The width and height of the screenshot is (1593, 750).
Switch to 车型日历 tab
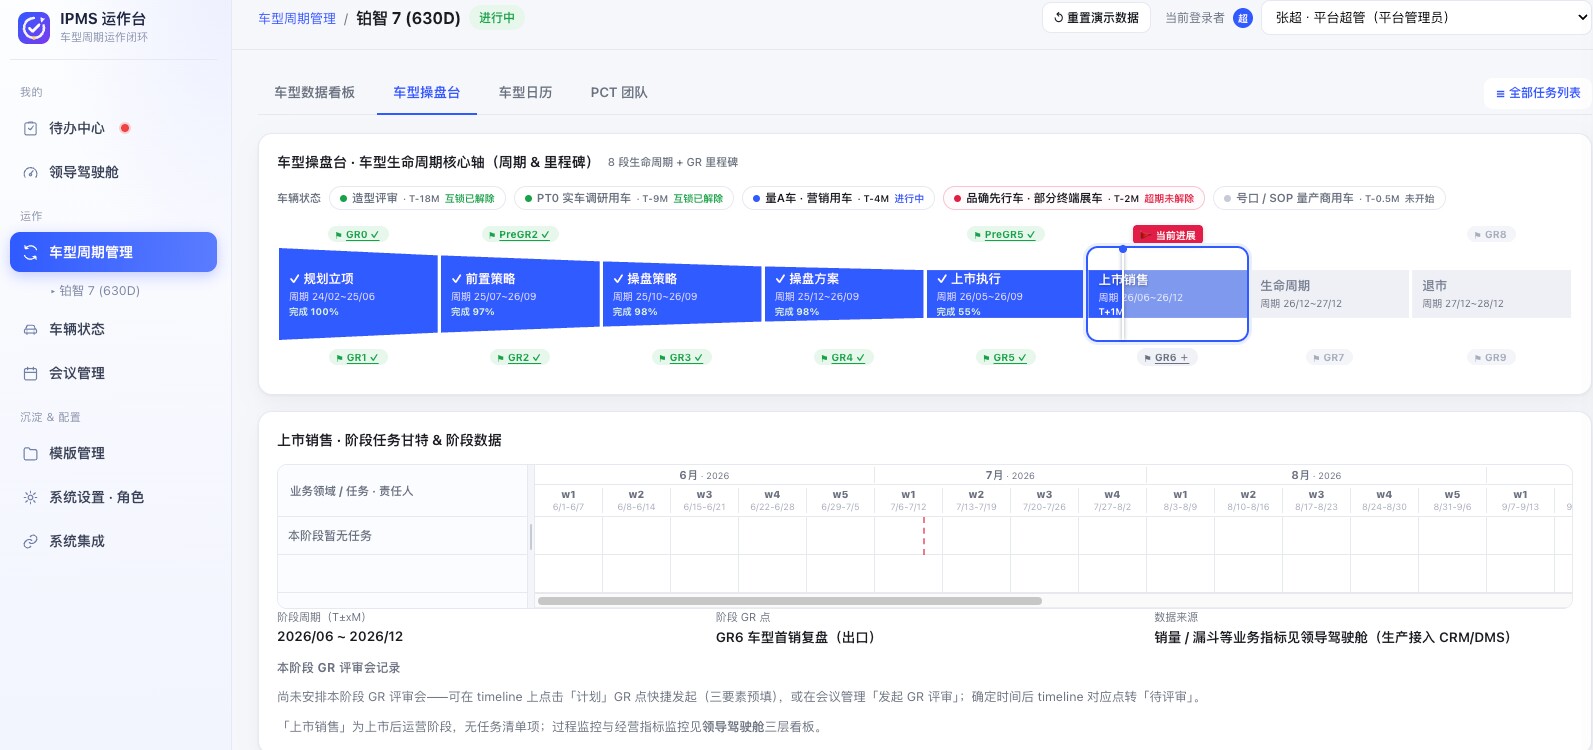[526, 93]
